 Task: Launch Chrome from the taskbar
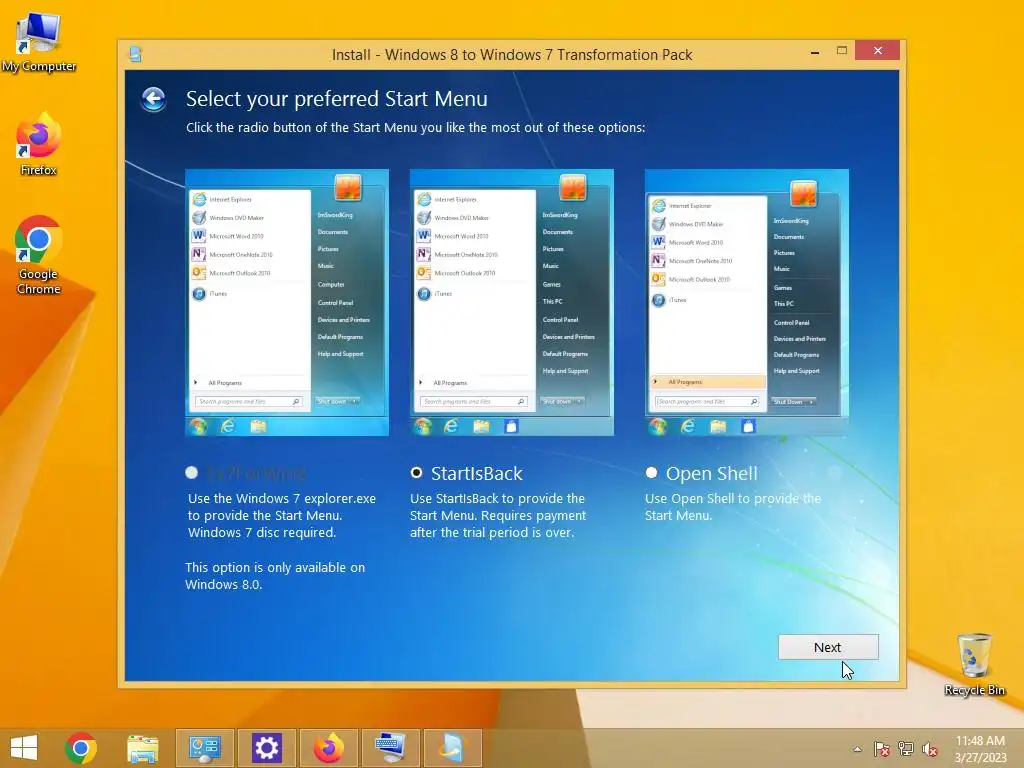pyautogui.click(x=81, y=748)
